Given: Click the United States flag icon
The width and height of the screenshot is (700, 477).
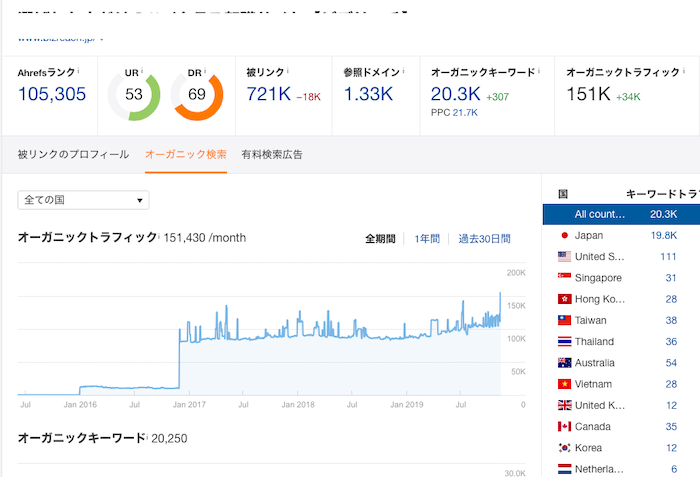Looking at the screenshot, I should click(564, 256).
